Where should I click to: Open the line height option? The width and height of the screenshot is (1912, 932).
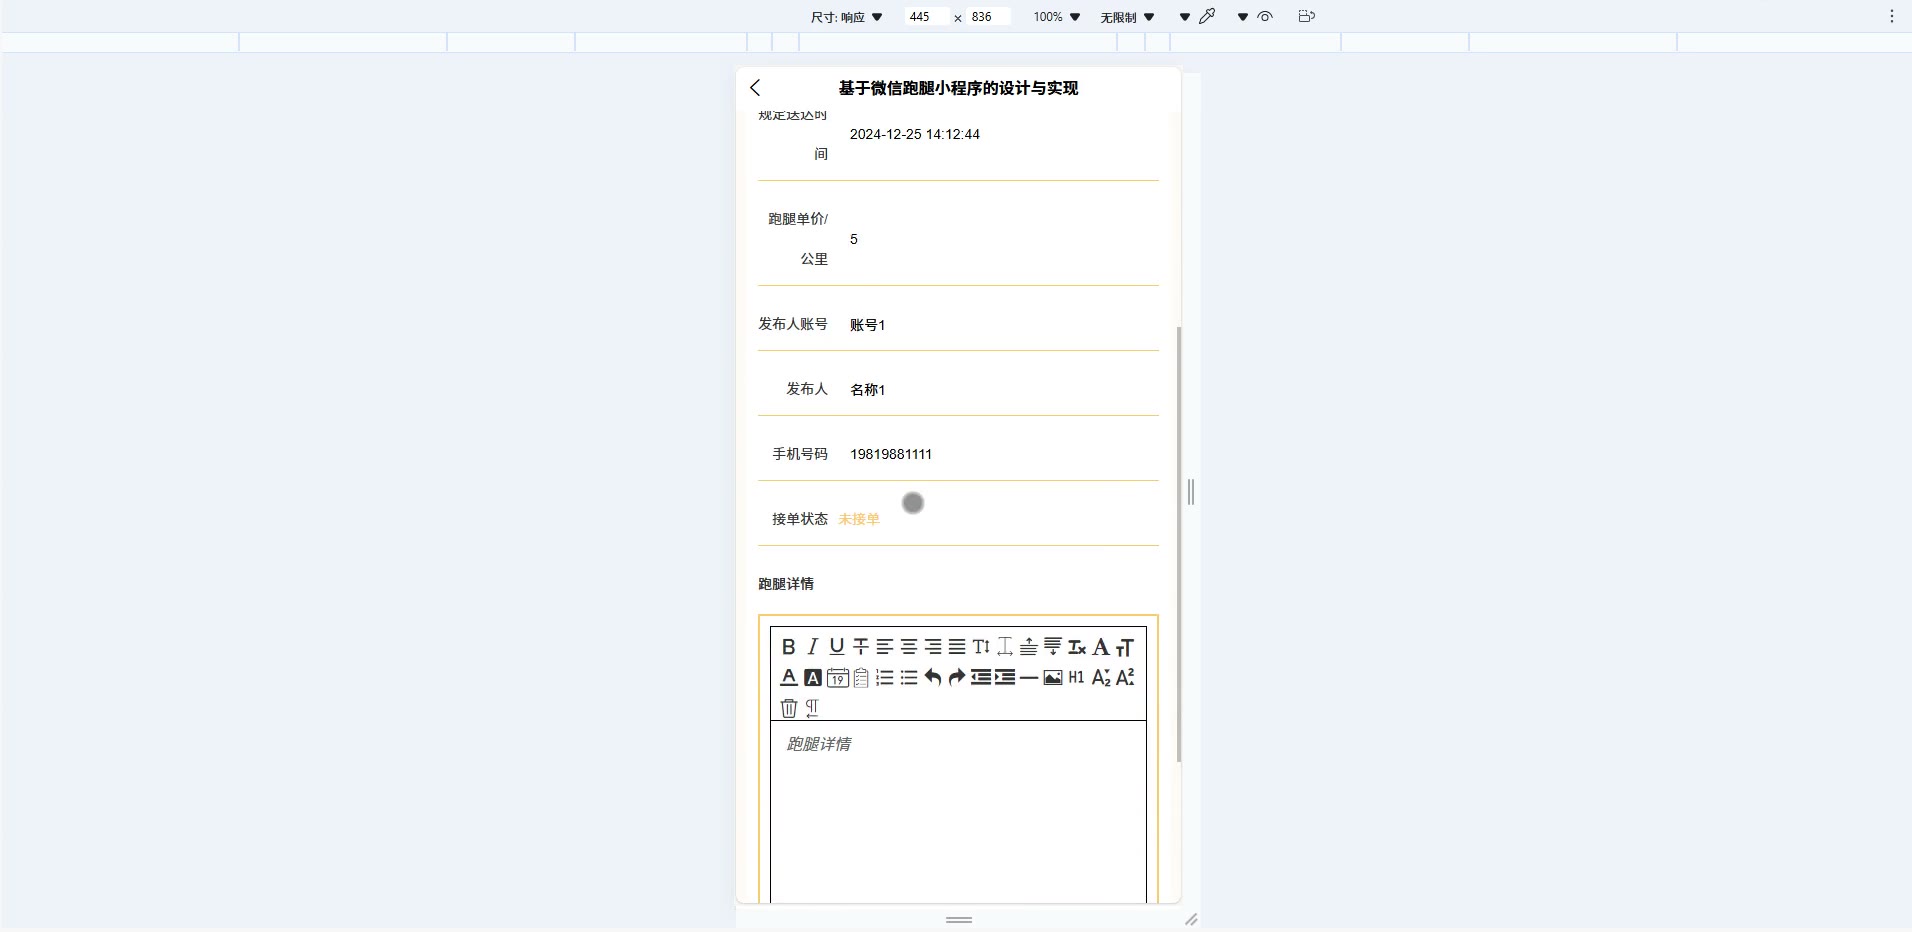981,647
